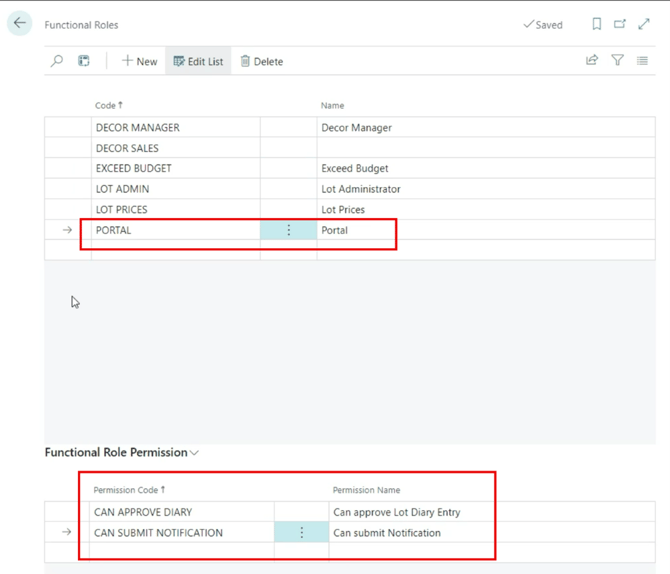Open the search magnifier icon
Screen dimensions: 670x574
pos(57,61)
